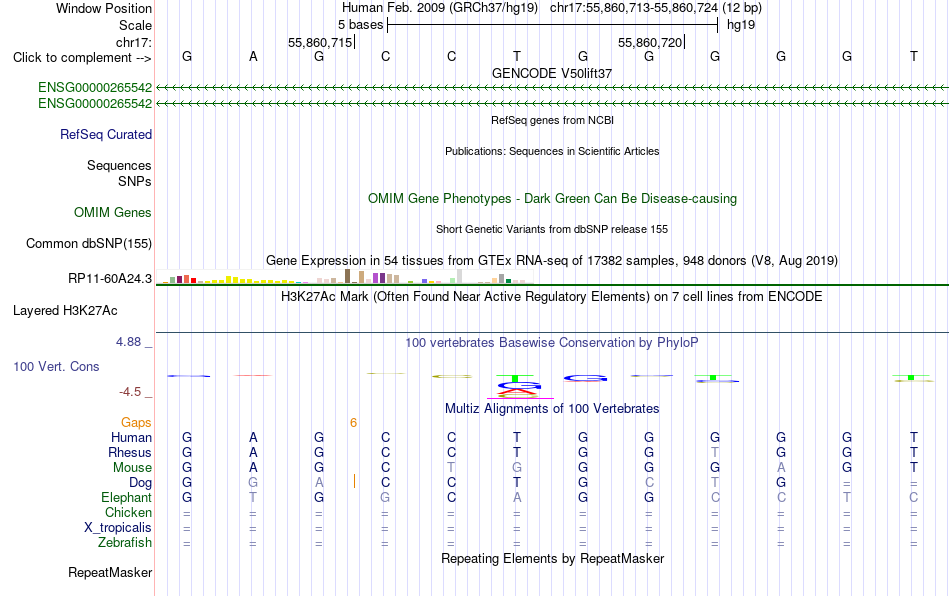
Task: Click the PhyloP upper value 4.88
Action: [128, 342]
